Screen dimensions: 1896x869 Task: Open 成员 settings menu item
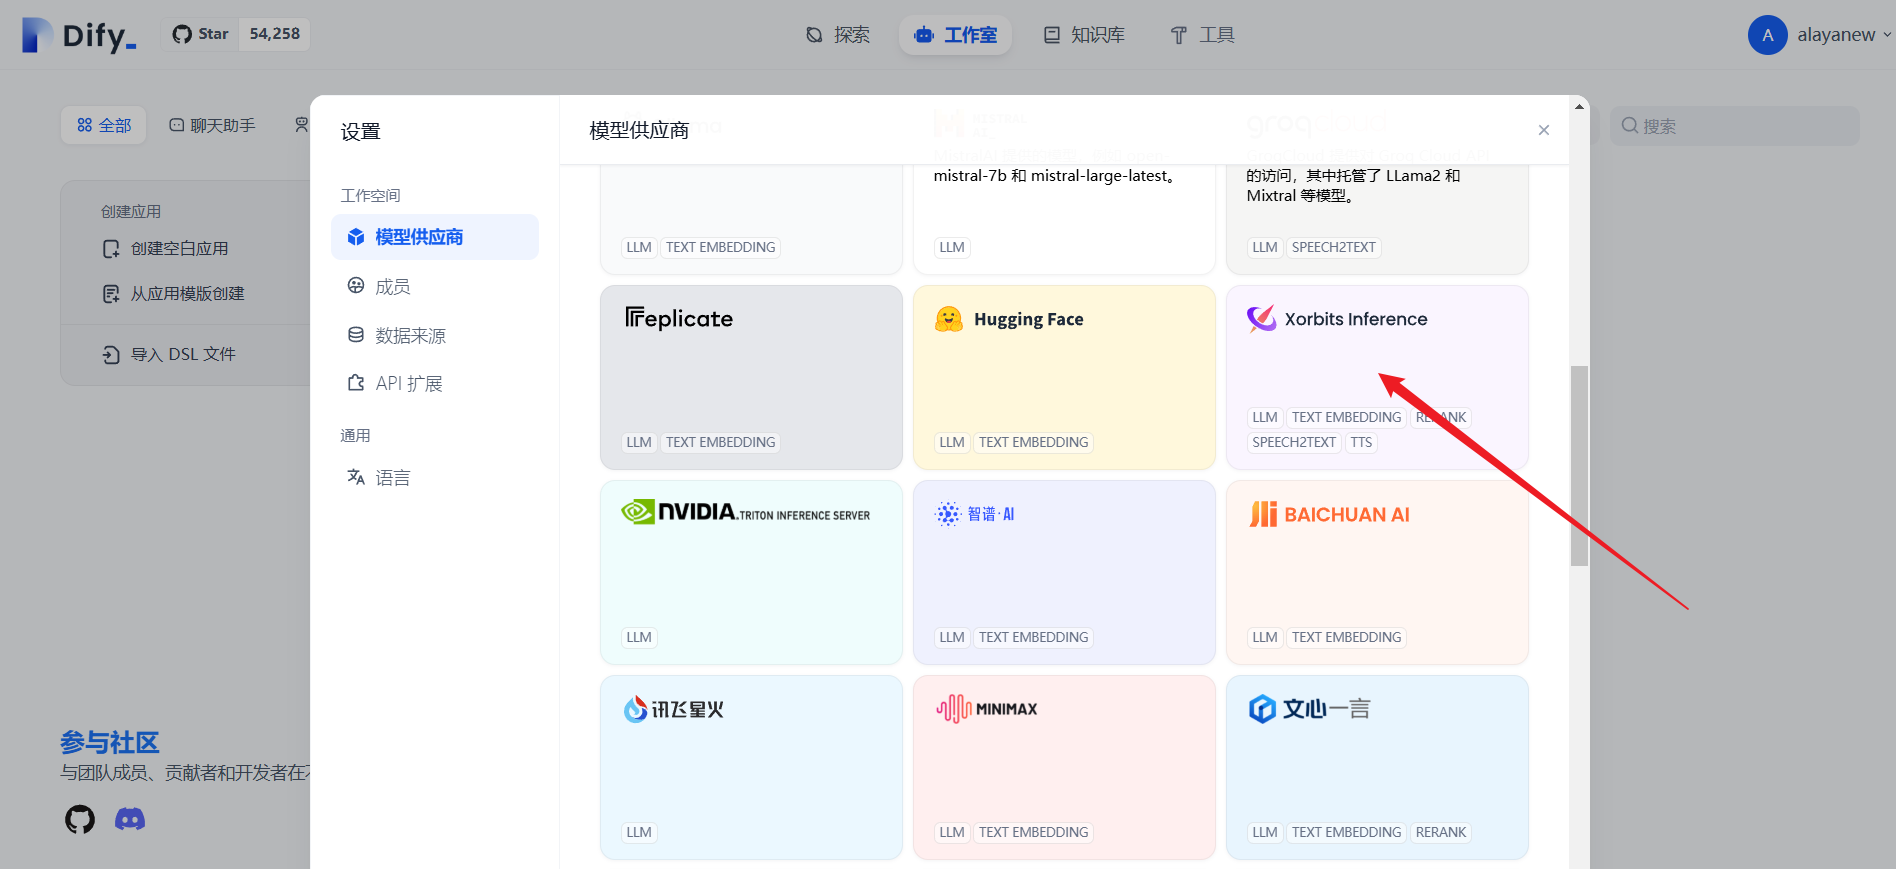pyautogui.click(x=392, y=287)
